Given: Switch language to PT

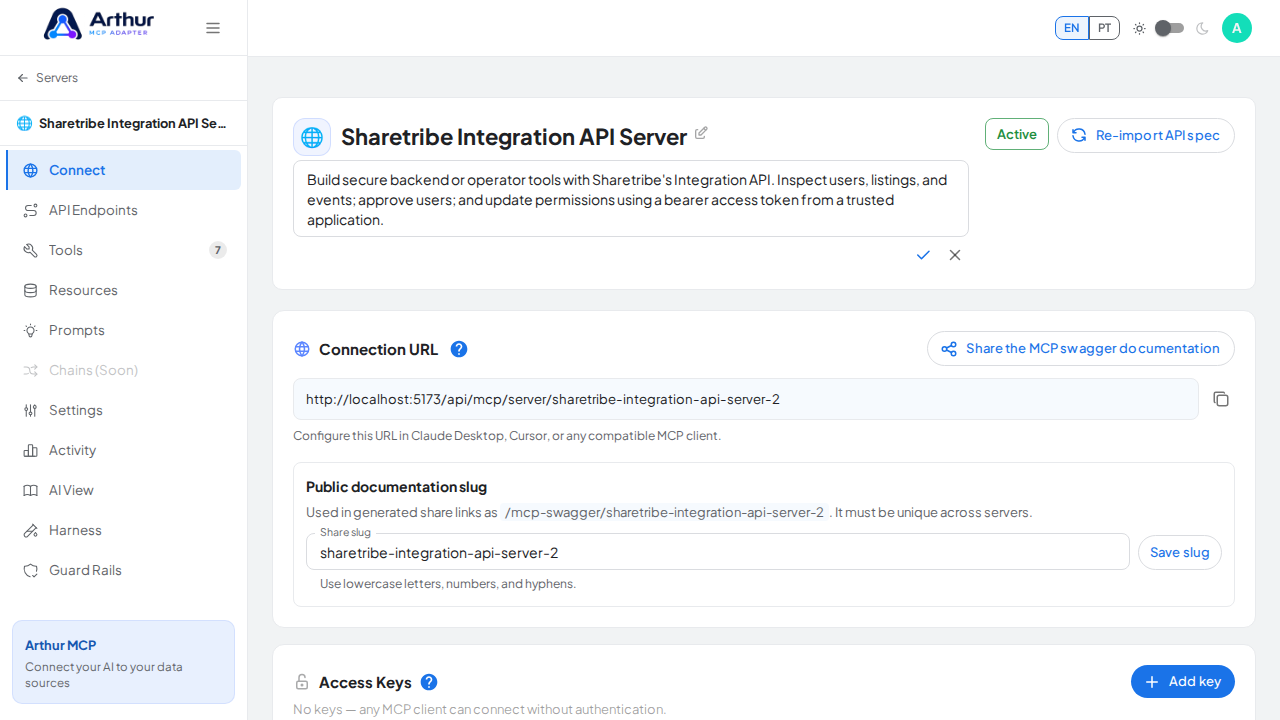Looking at the screenshot, I should [x=1104, y=28].
